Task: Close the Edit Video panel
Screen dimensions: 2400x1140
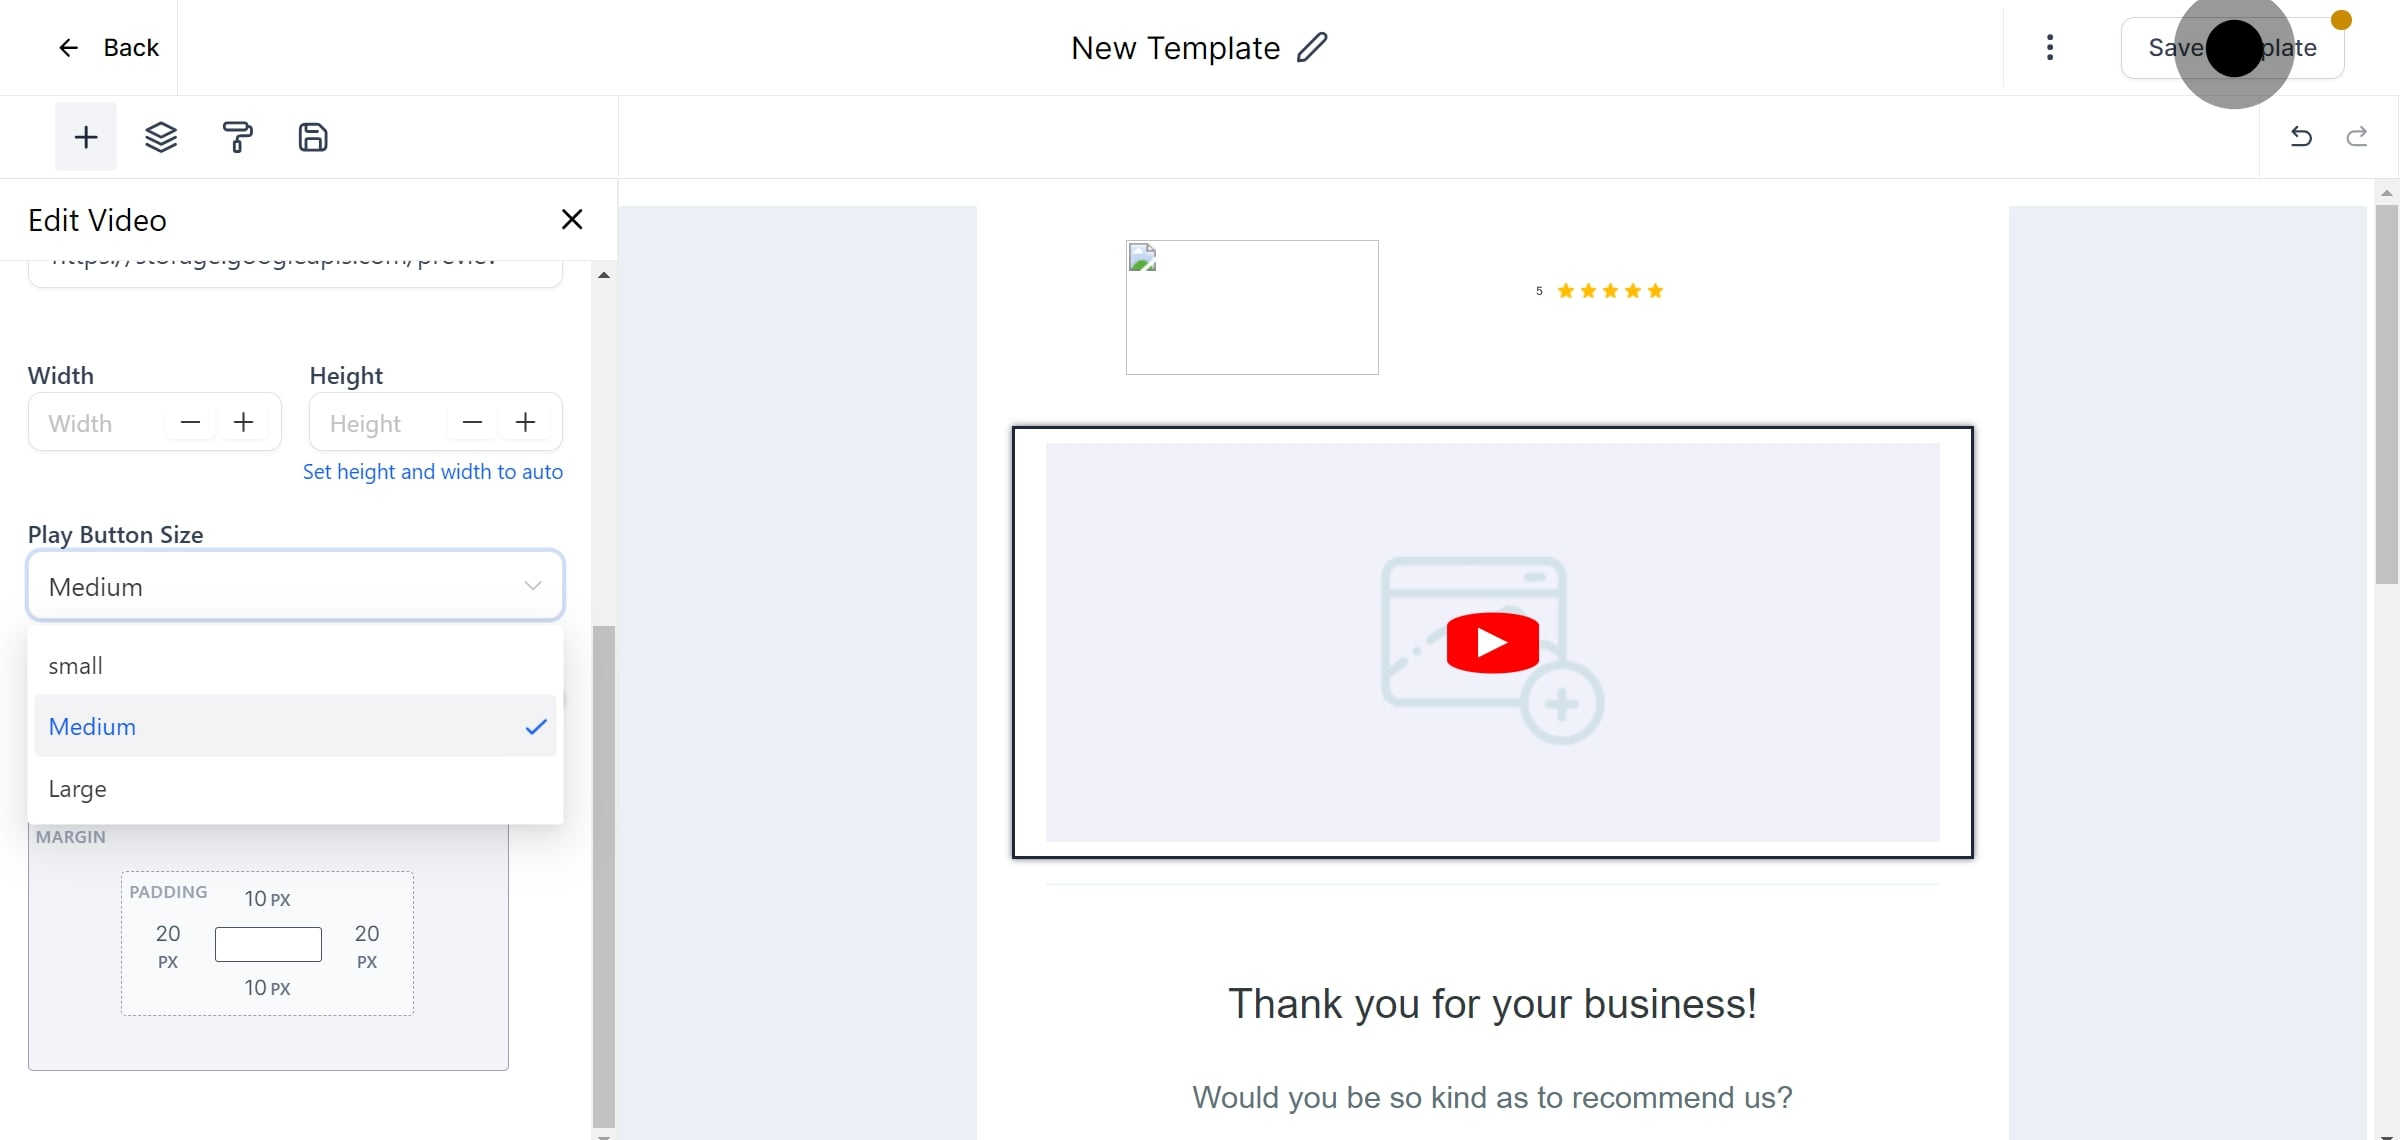Action: 571,219
